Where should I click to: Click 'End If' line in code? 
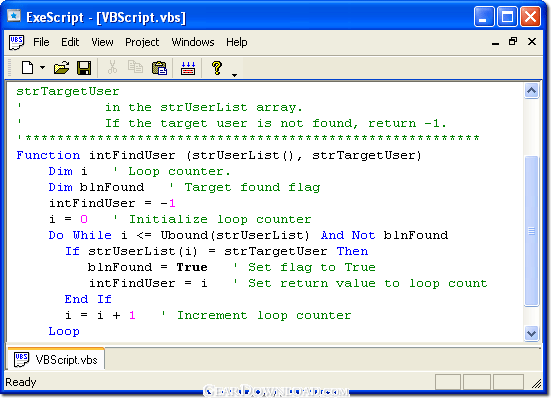click(x=88, y=299)
